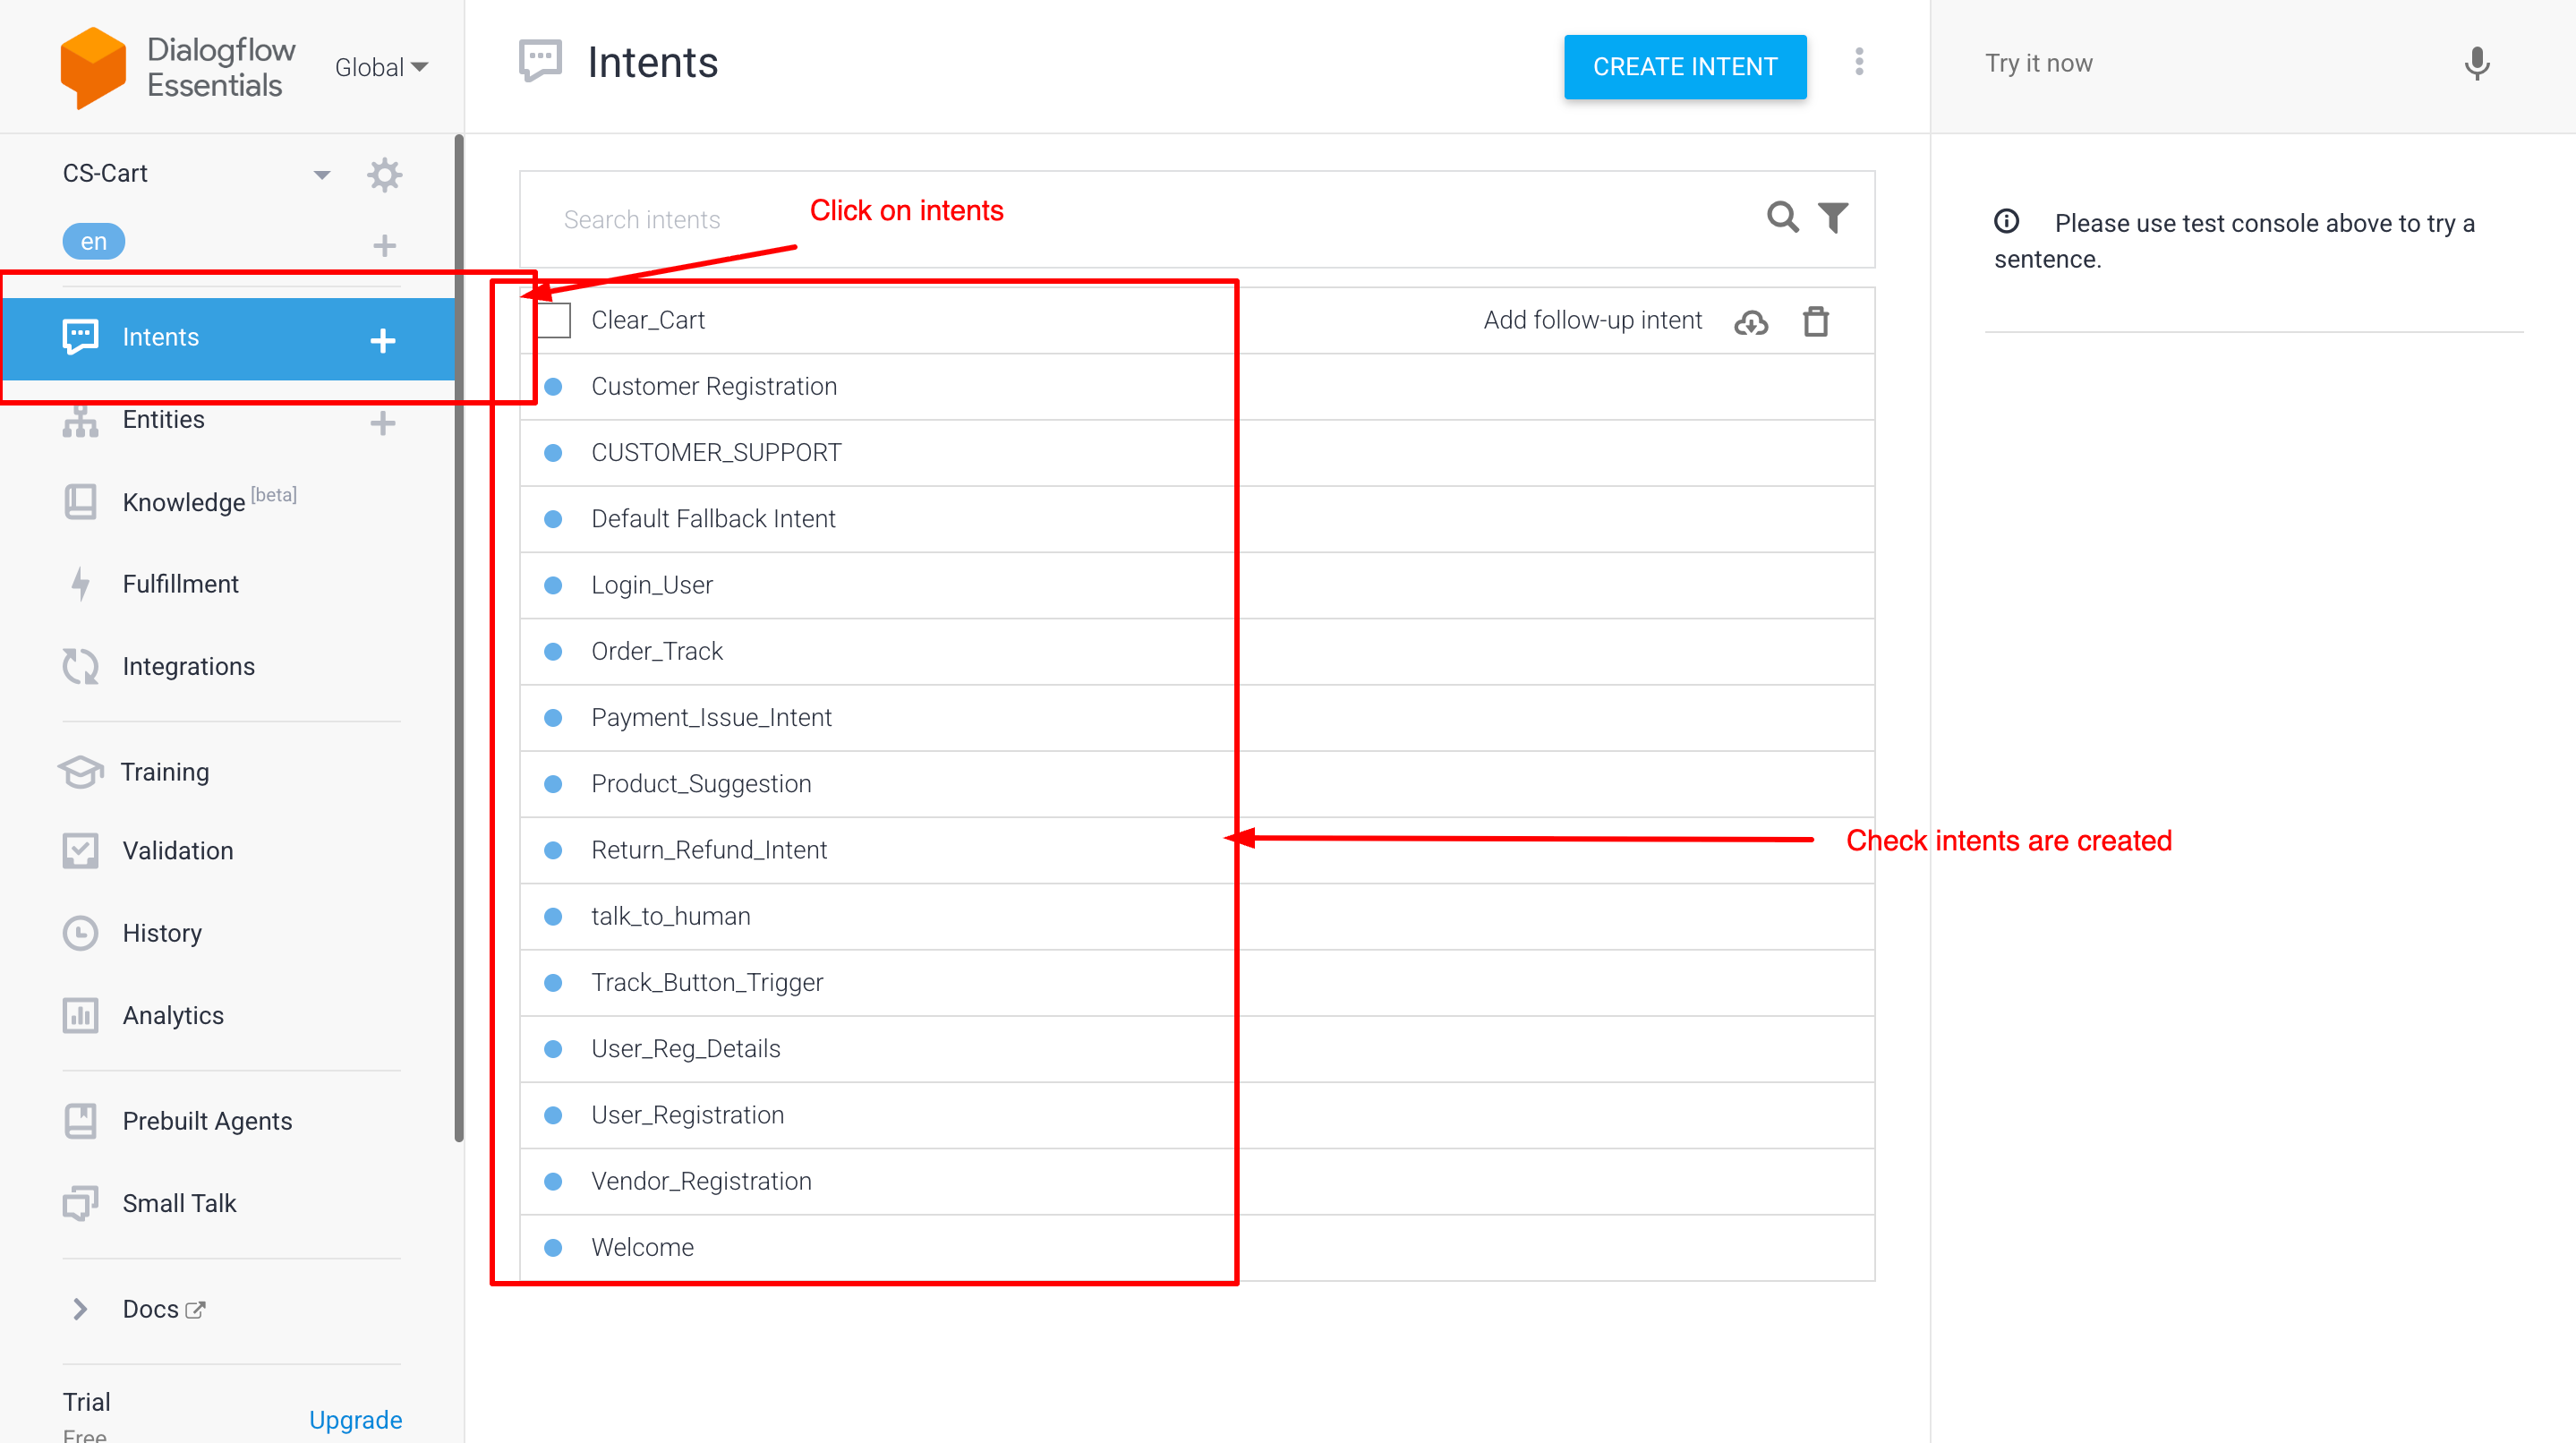Screen dimensions: 2576x1443
Task: Click the cloud icon beside Clear_Cart
Action: 1750,322
